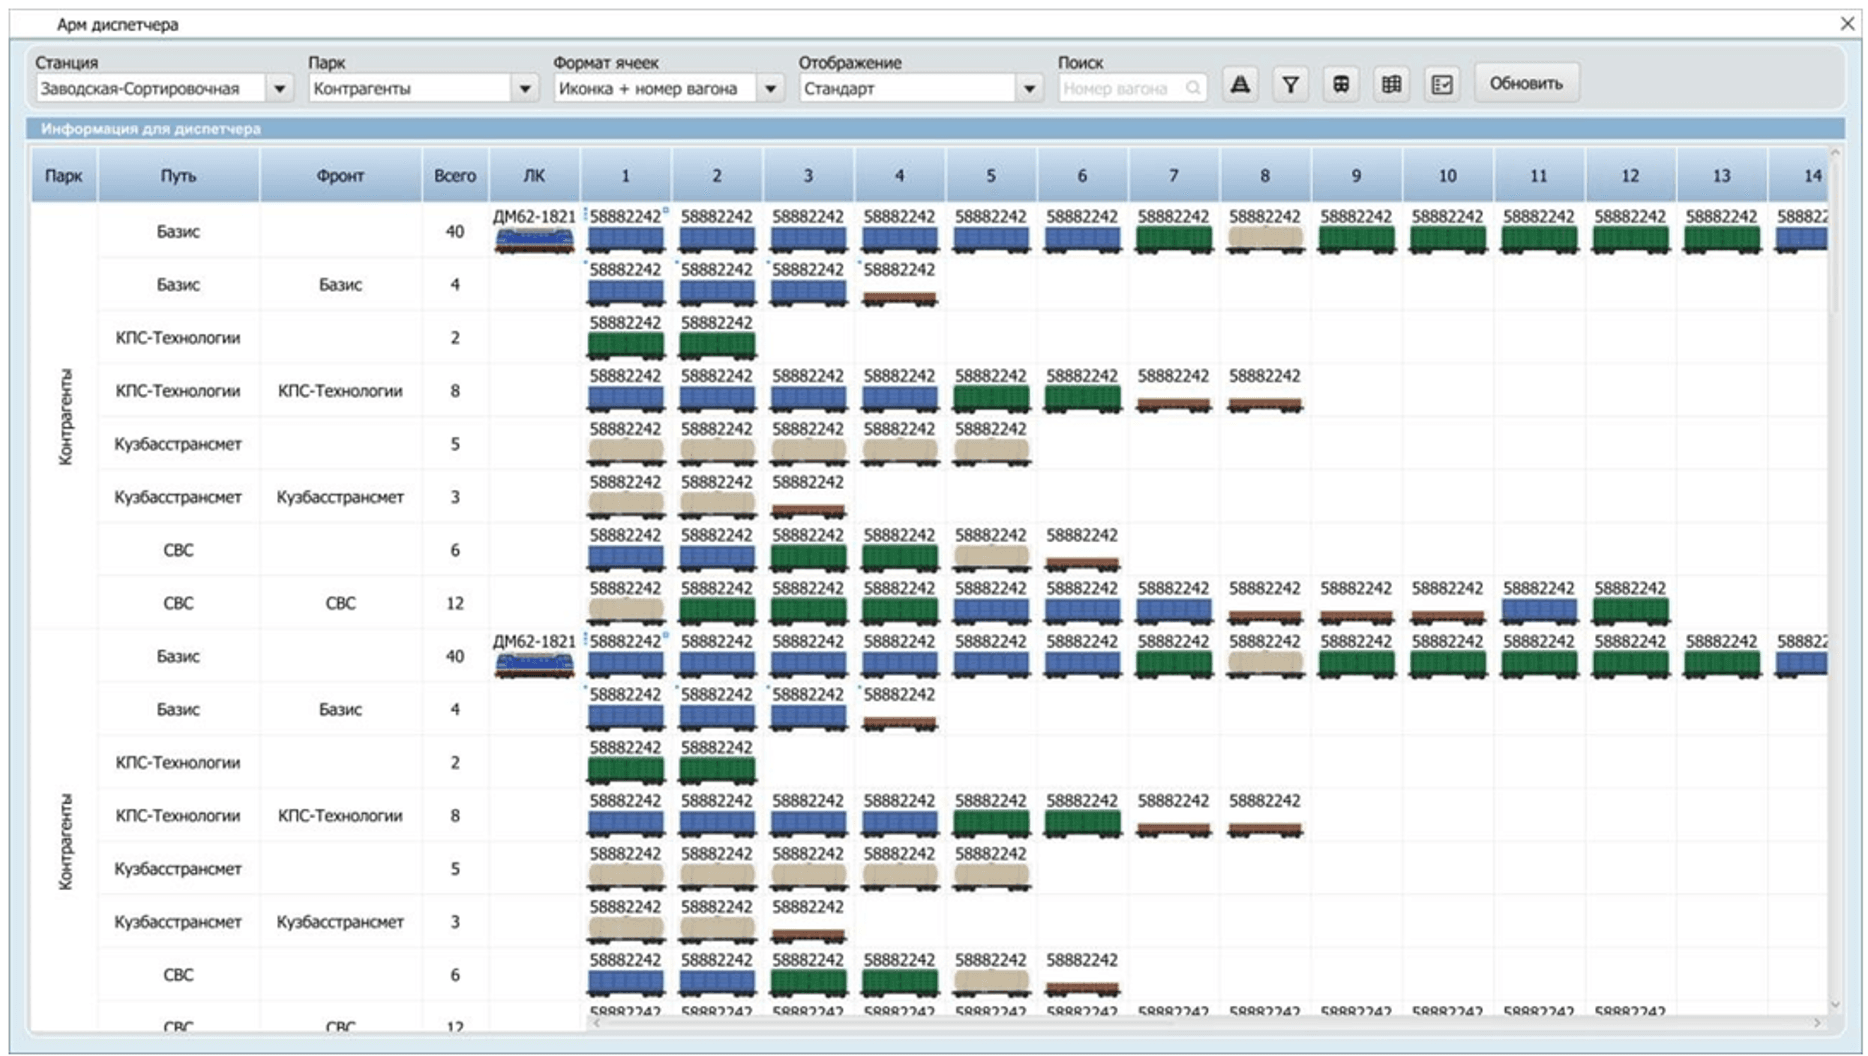
Task: Click beige tank wagon in column 8, upper Базис 40 row
Action: click(x=1265, y=239)
